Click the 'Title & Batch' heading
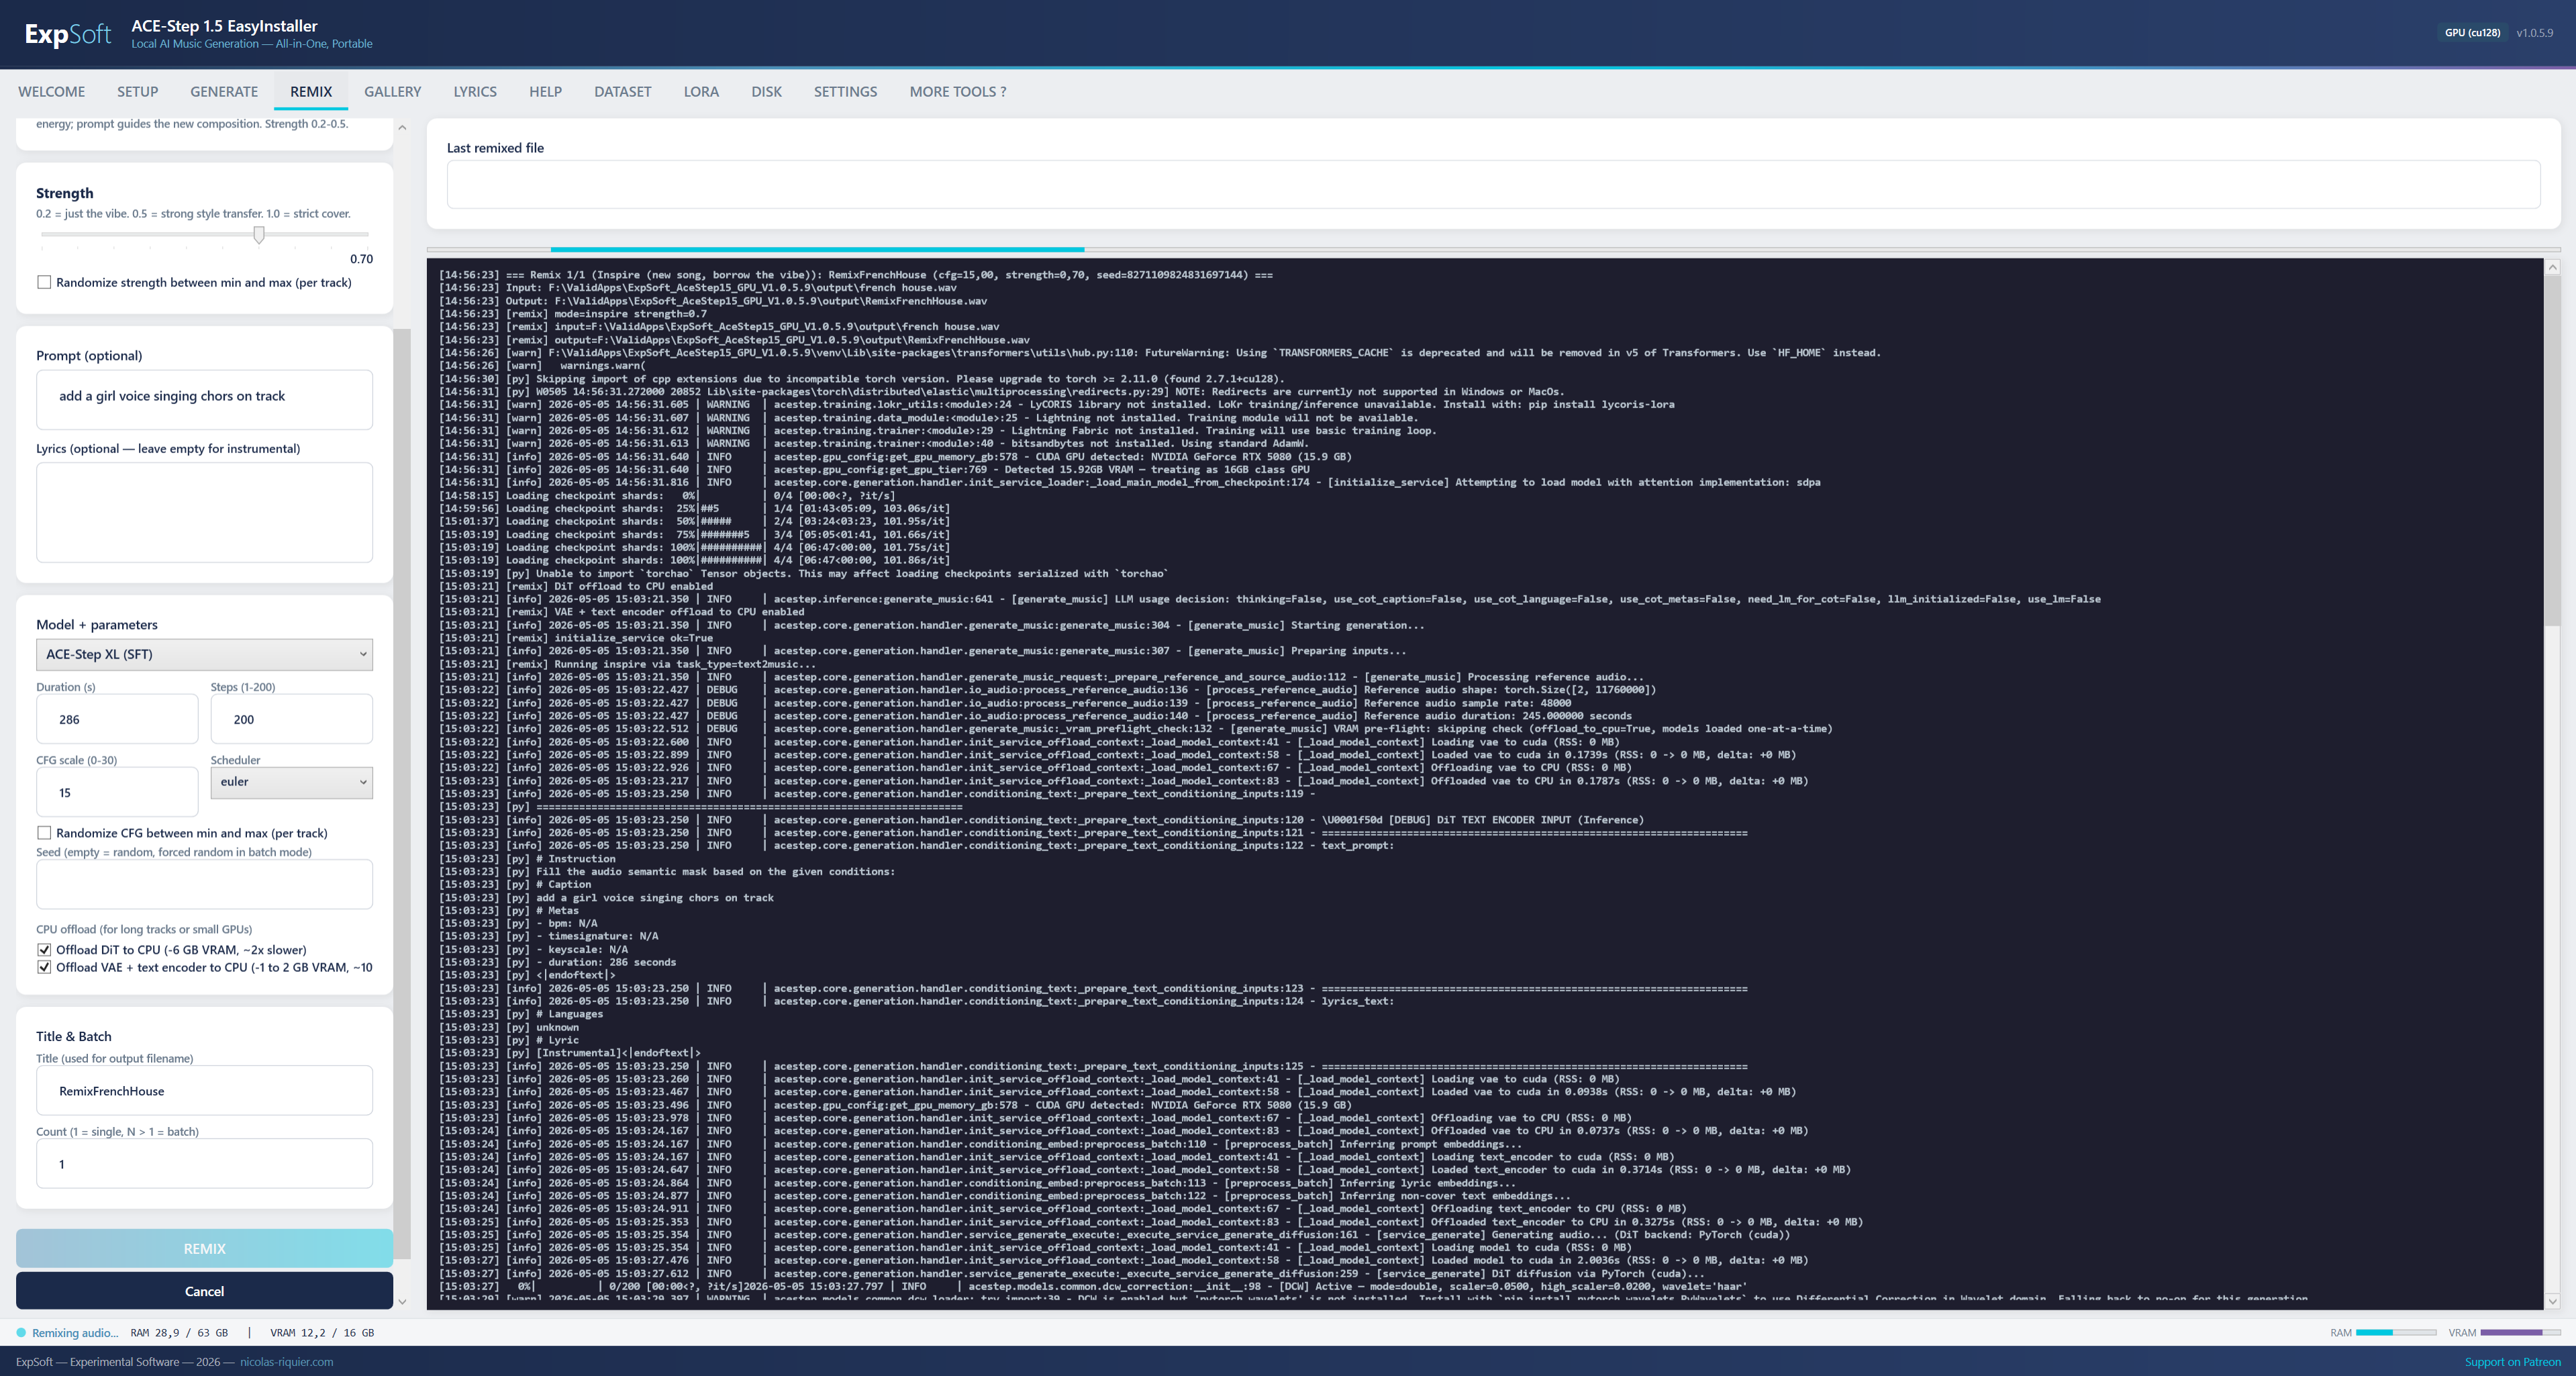This screenshot has height=1376, width=2576. pos(74,1036)
